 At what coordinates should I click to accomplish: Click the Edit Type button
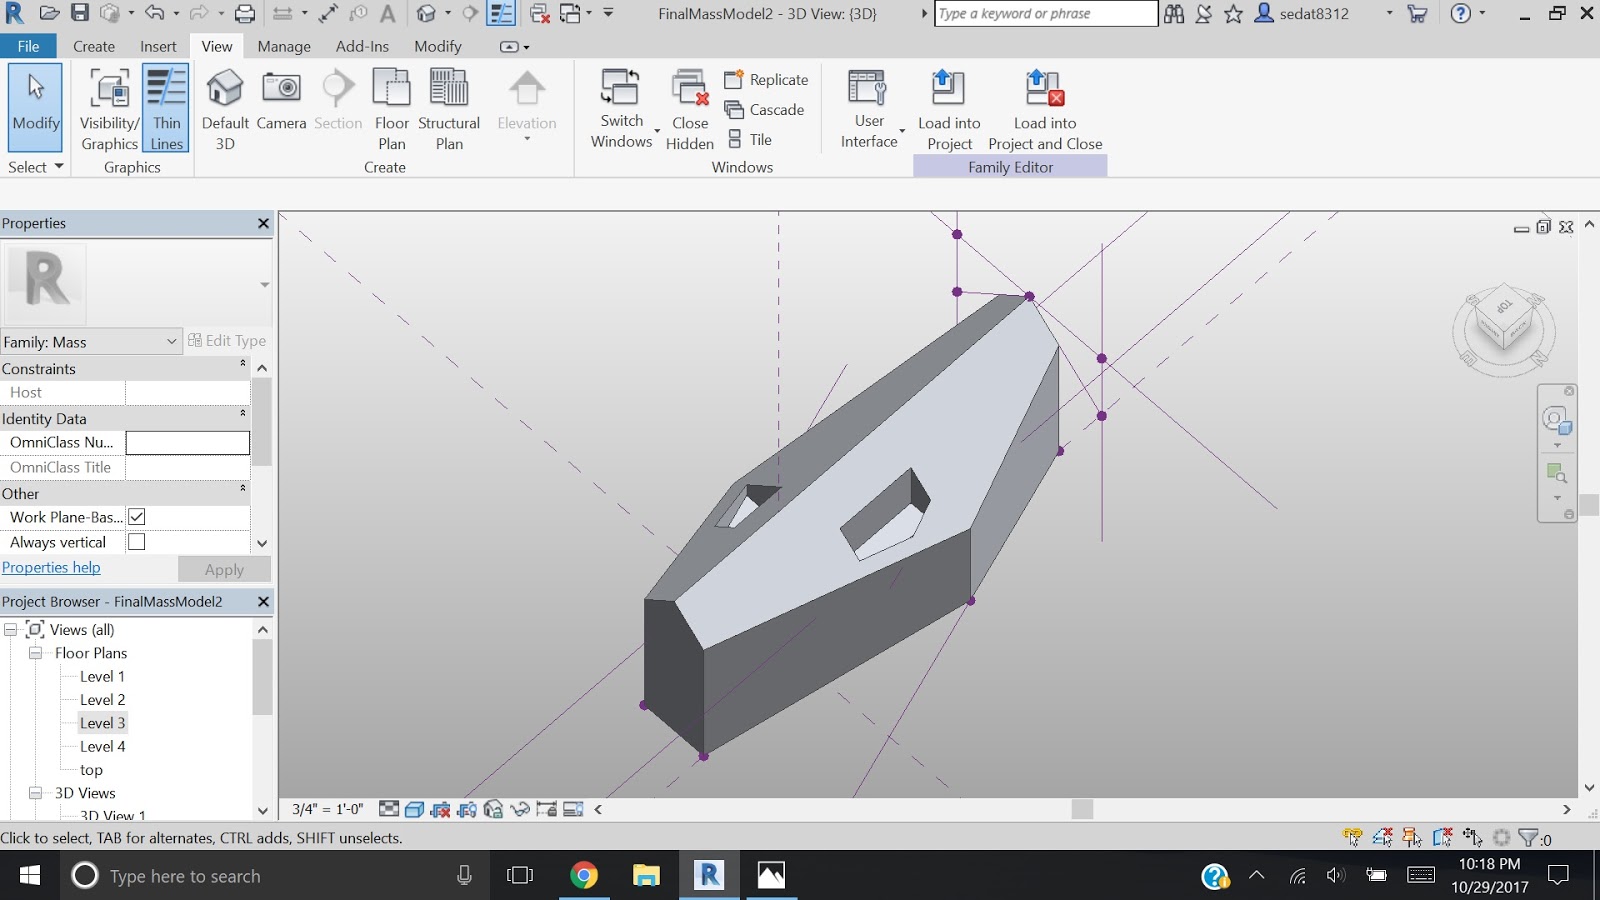(228, 340)
